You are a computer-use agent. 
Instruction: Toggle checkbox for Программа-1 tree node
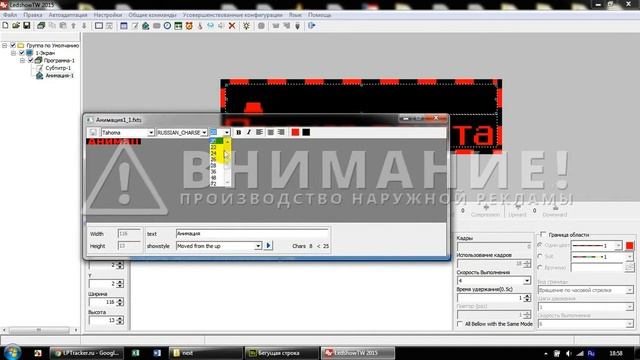[x=31, y=60]
